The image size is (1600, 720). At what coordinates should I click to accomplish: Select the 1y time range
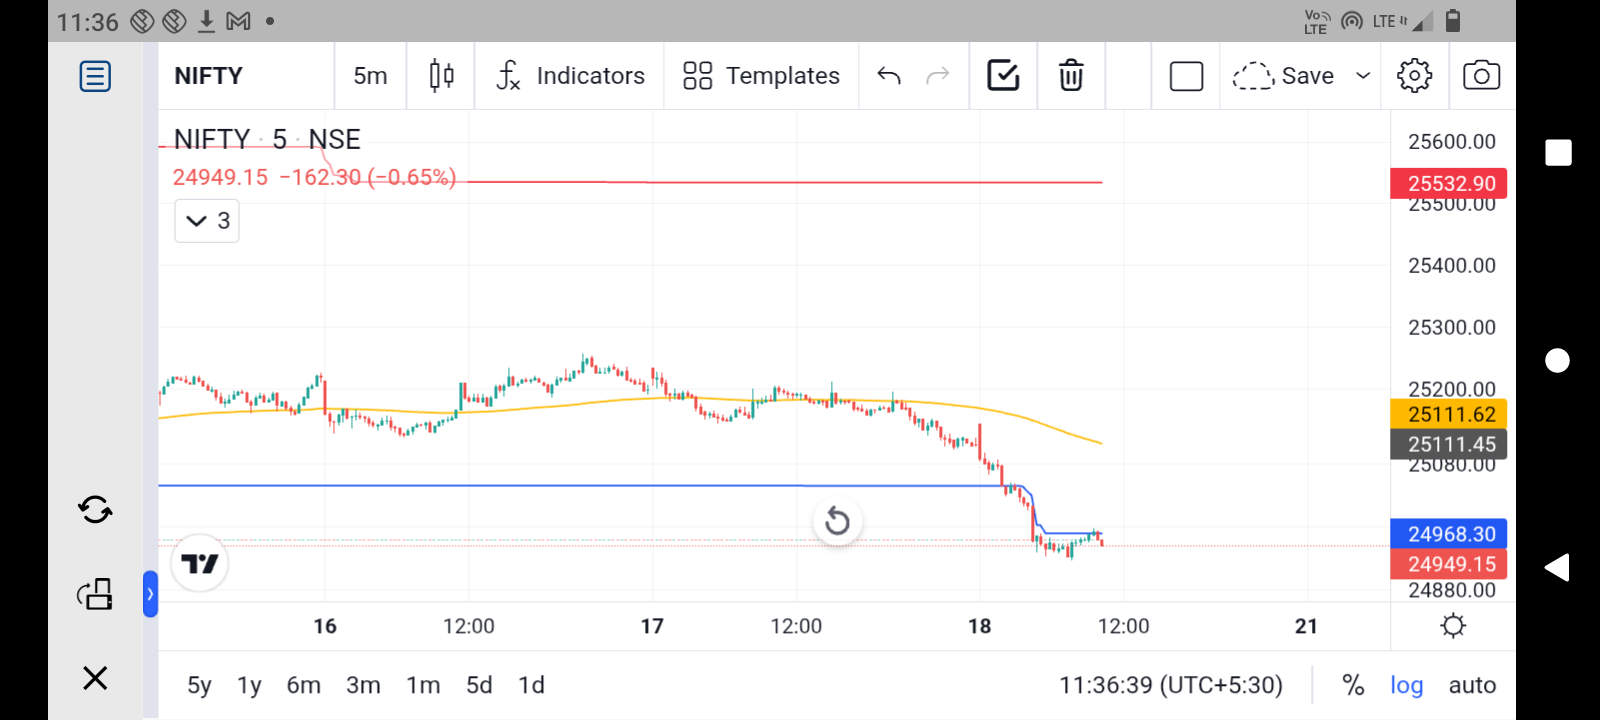(249, 685)
